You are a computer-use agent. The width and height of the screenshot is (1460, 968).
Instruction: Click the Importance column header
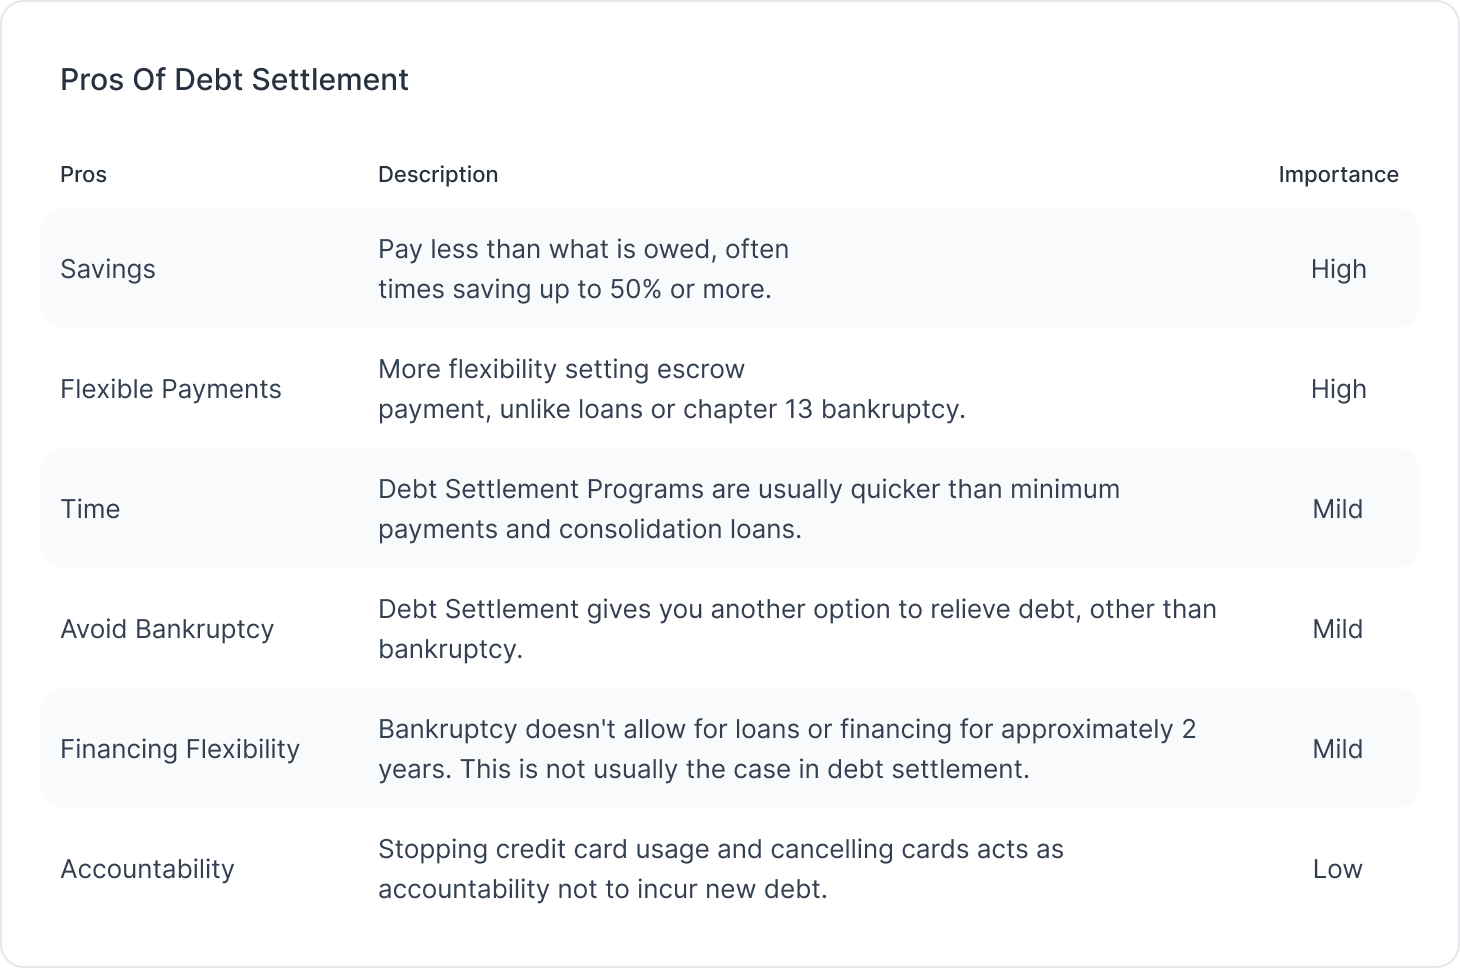click(x=1338, y=174)
